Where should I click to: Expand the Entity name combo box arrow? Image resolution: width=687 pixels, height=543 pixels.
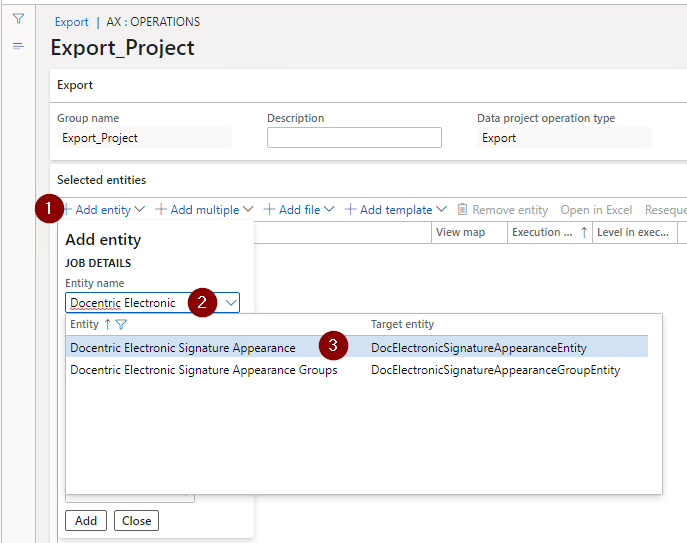click(231, 303)
